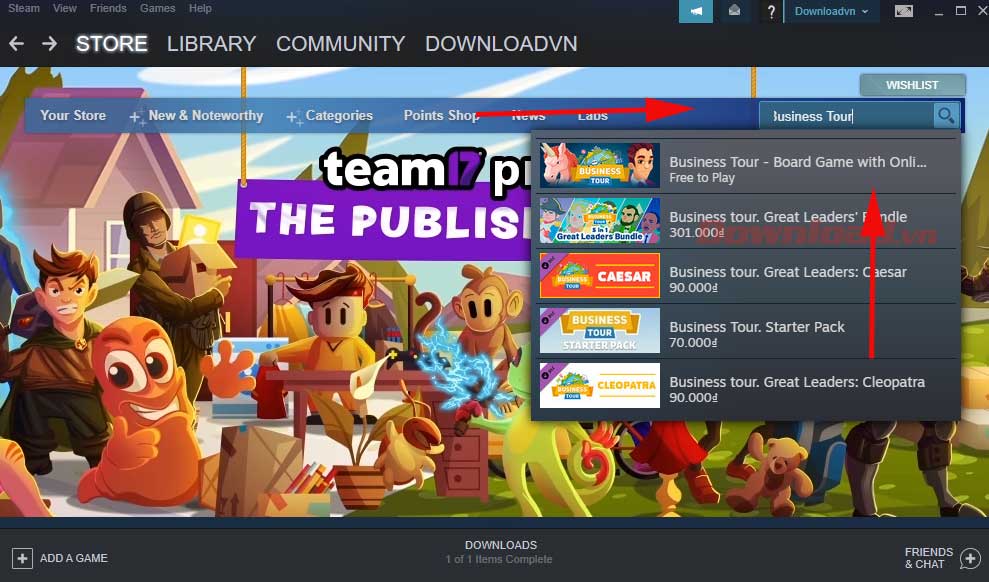
Task: Open the Steam menu
Action: pos(24,8)
